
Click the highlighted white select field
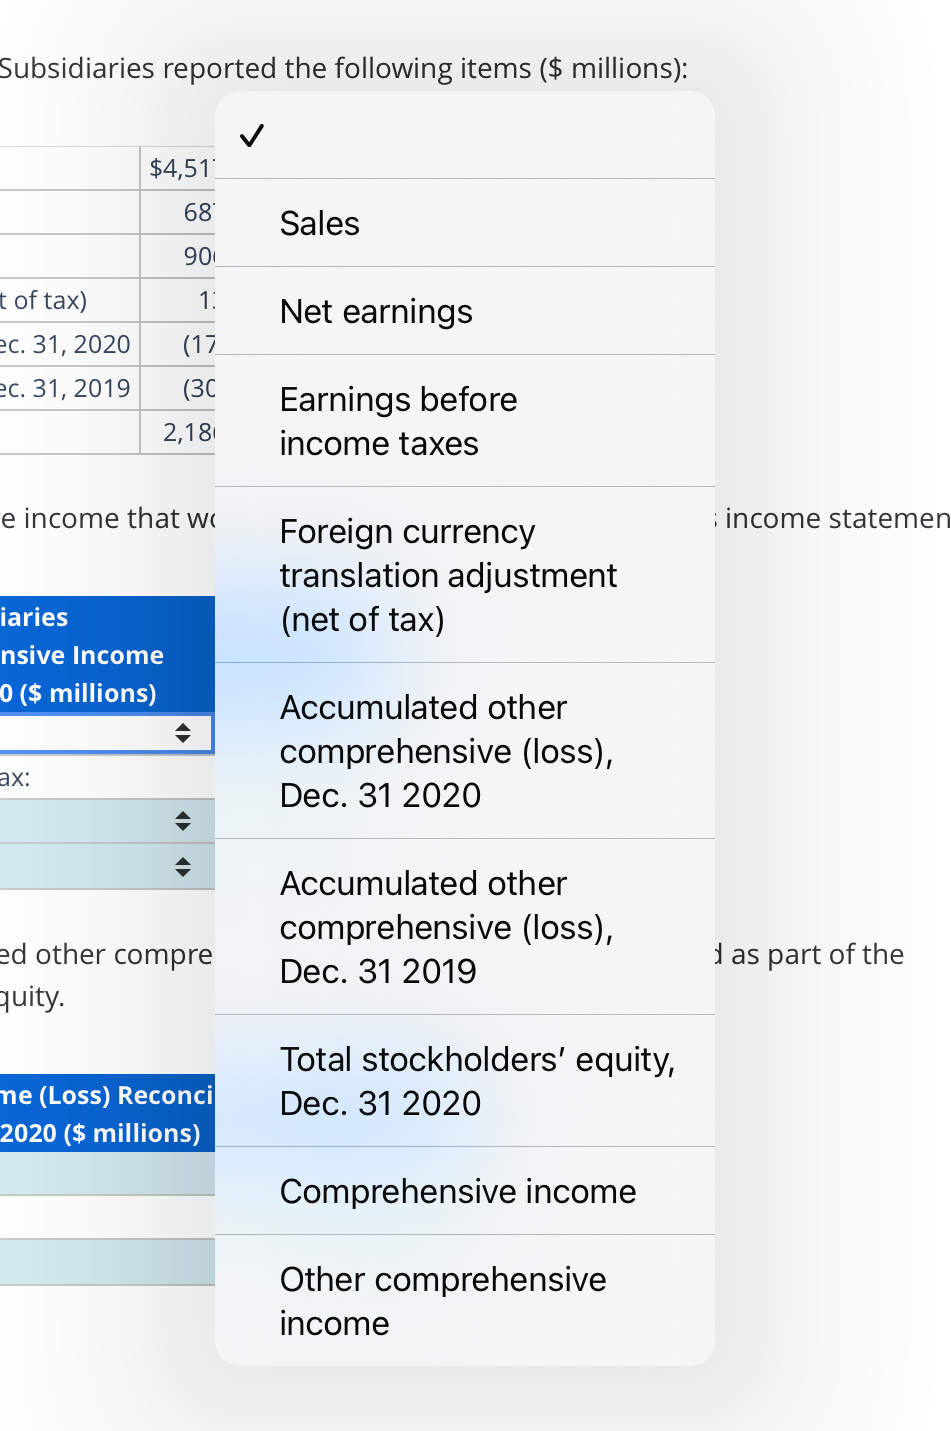point(100,733)
